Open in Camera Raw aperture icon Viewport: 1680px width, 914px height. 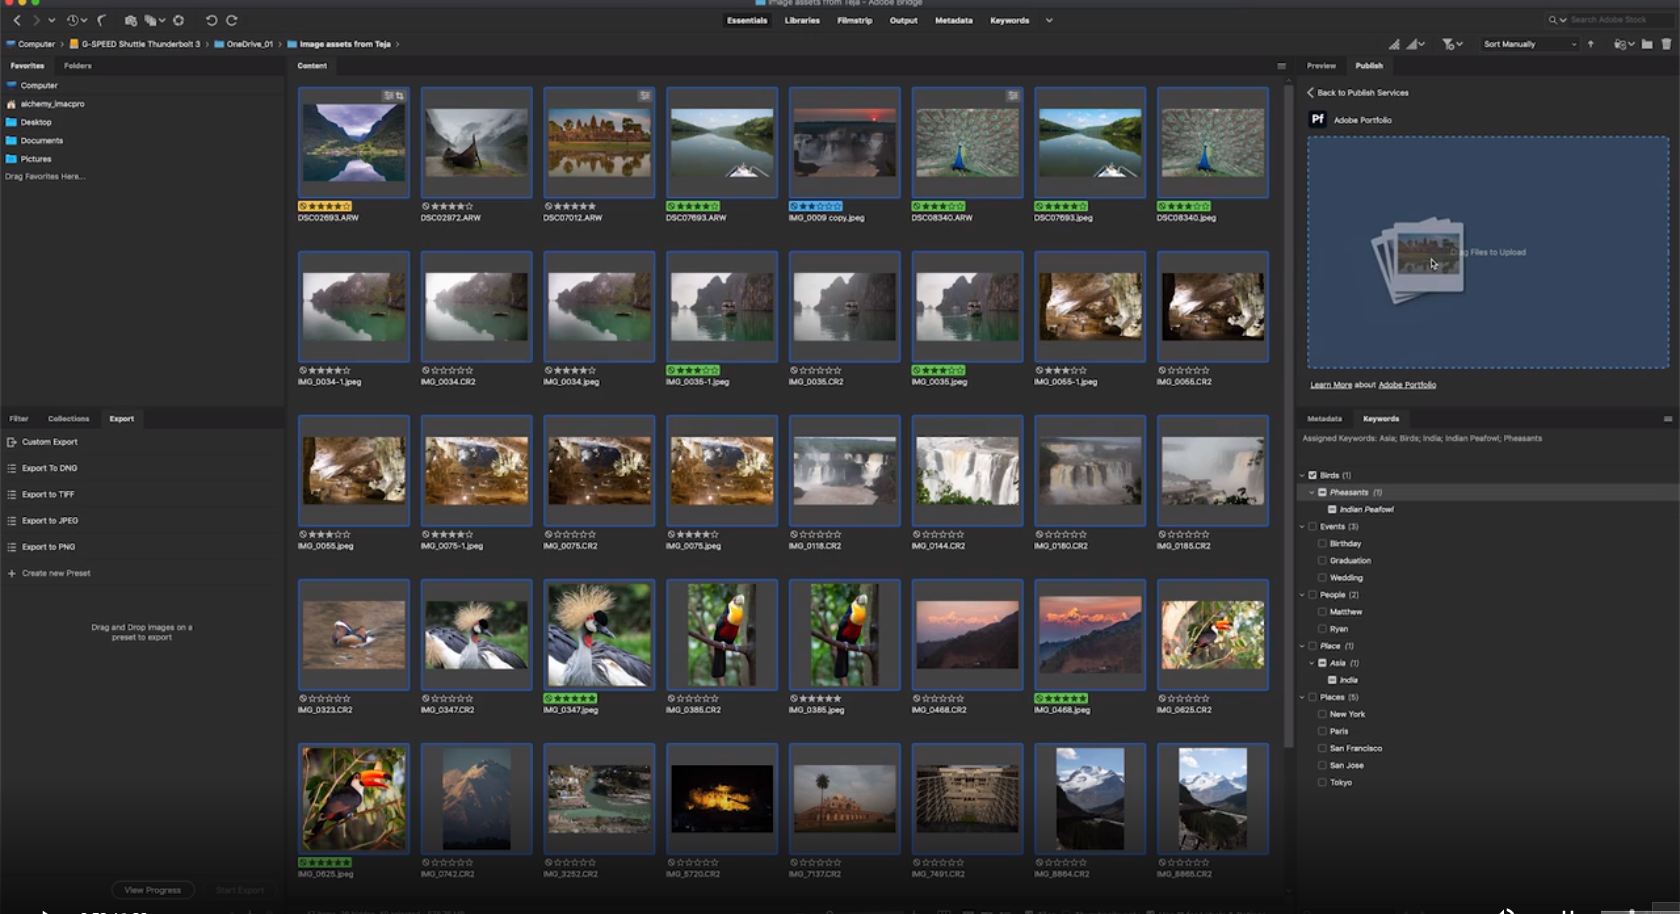[x=178, y=20]
